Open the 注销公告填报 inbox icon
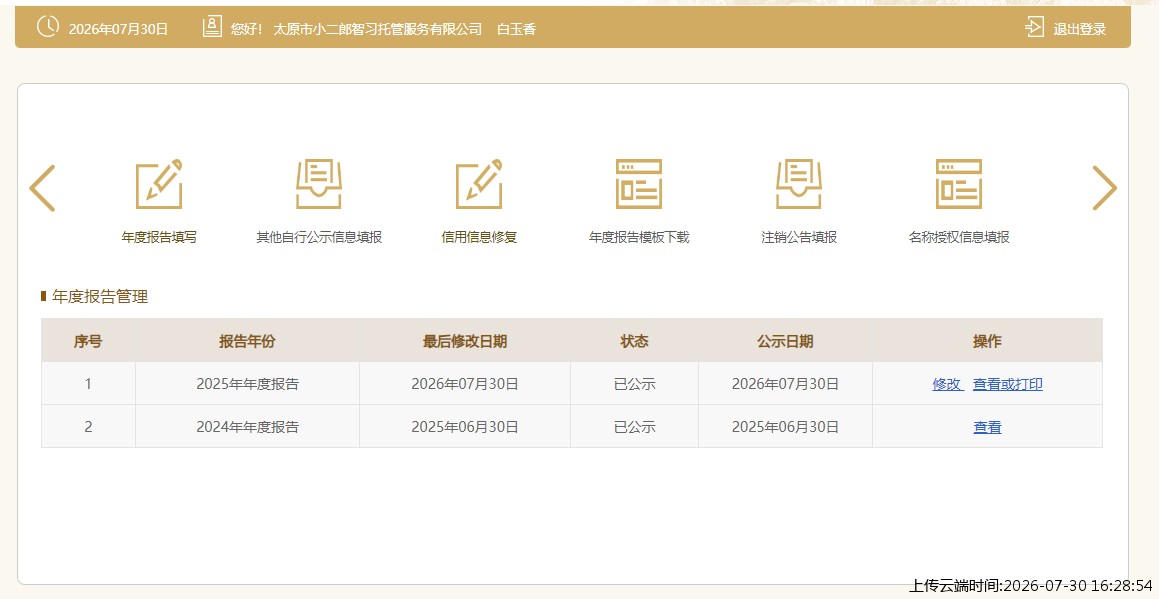The image size is (1159, 599). pyautogui.click(x=799, y=184)
